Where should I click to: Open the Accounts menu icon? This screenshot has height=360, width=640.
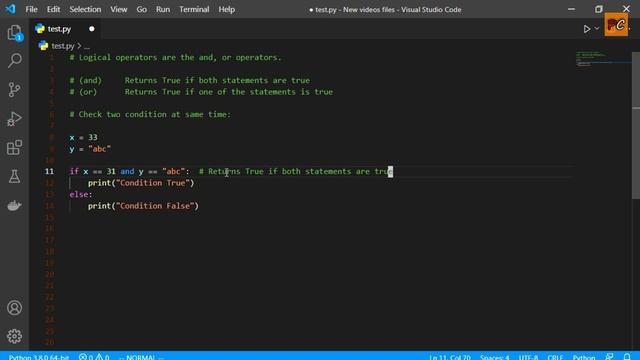coord(14,307)
